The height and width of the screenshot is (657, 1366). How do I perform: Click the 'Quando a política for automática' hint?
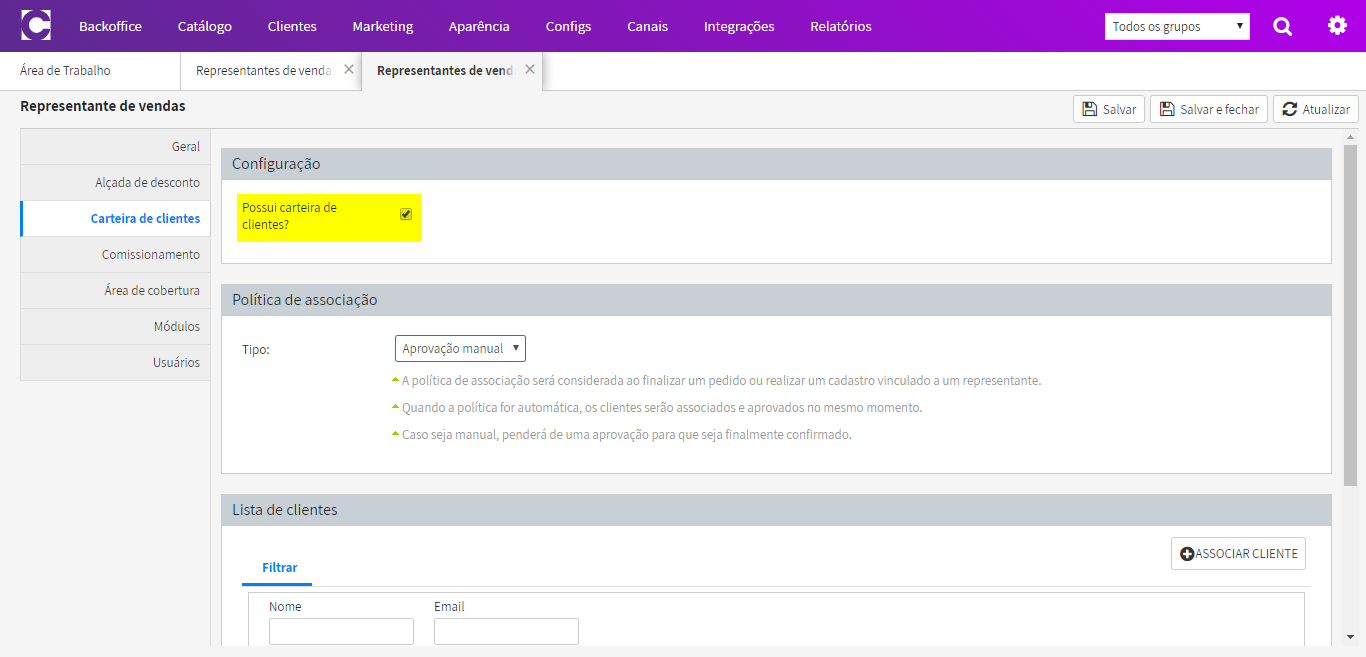pyautogui.click(x=661, y=408)
